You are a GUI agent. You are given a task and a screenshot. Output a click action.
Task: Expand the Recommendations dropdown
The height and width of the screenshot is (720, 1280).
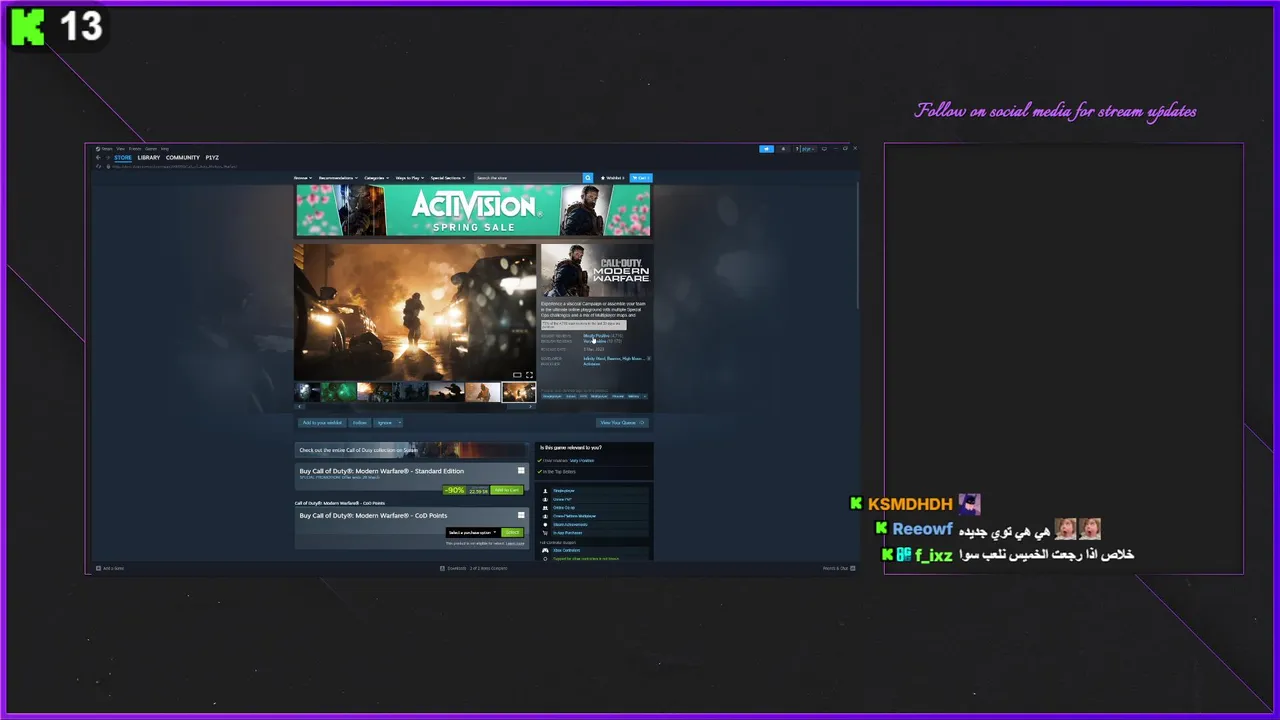click(338, 178)
